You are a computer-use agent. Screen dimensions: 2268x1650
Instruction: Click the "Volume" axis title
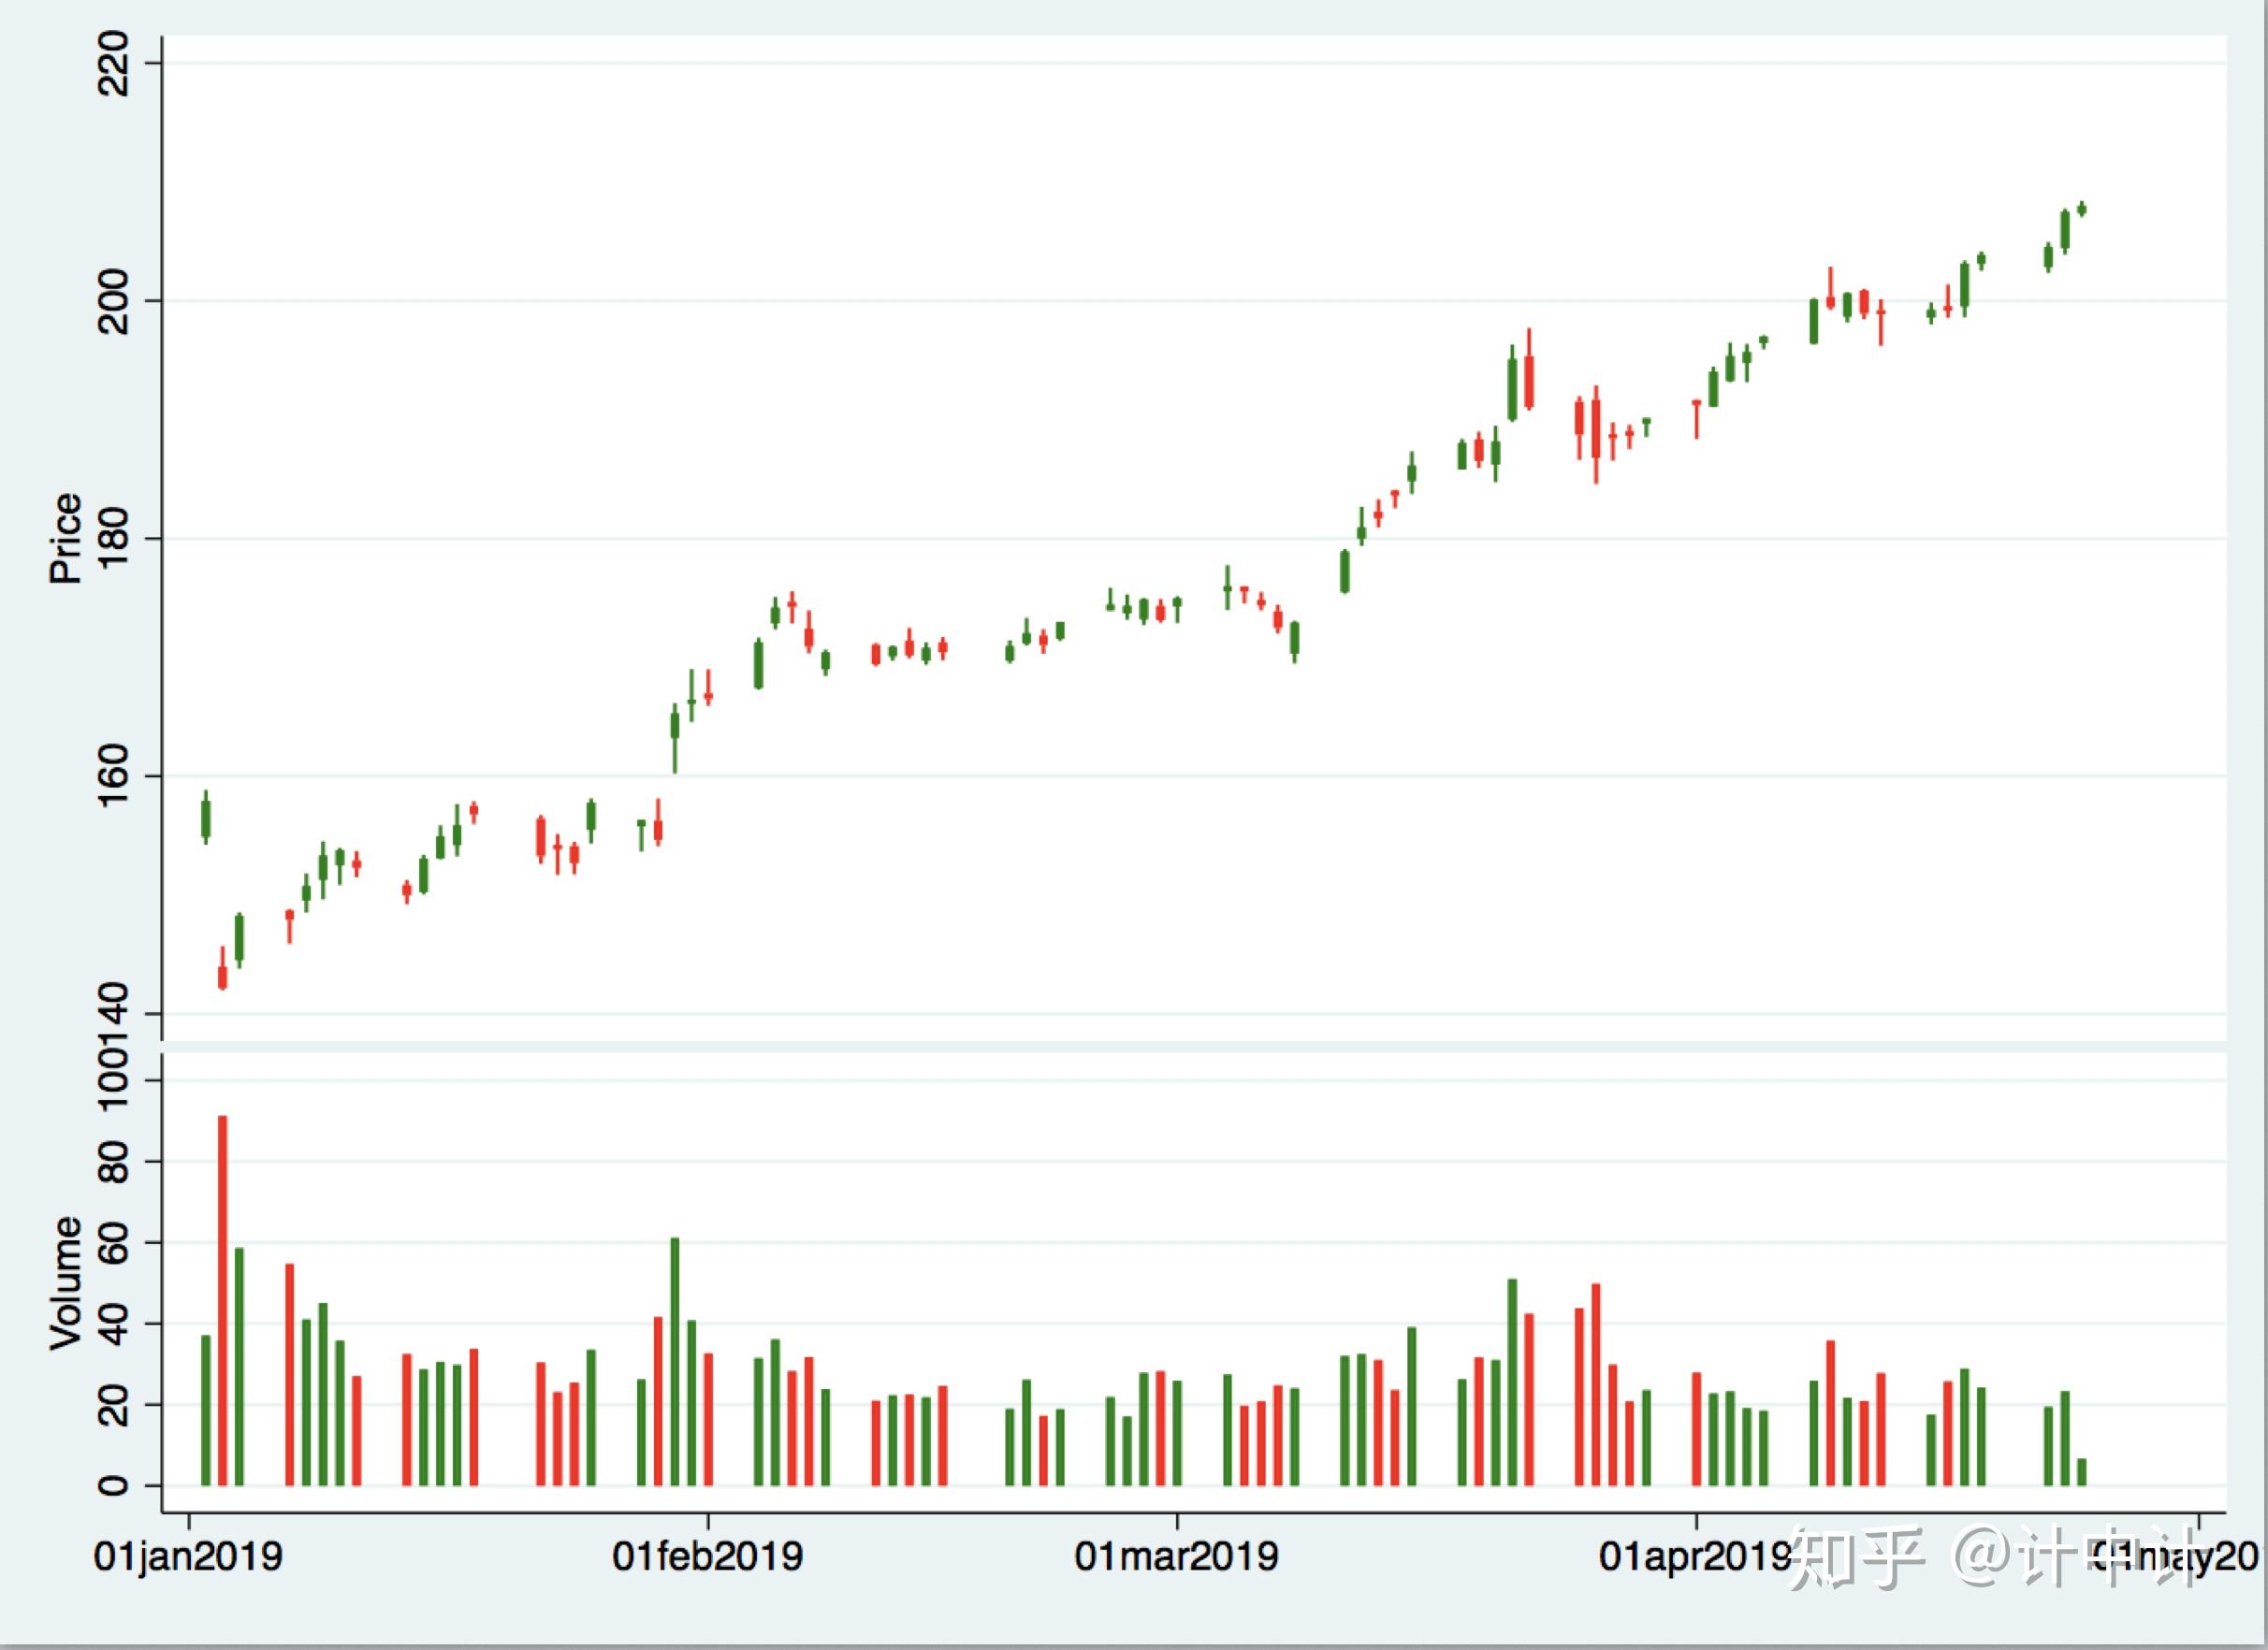click(66, 1283)
